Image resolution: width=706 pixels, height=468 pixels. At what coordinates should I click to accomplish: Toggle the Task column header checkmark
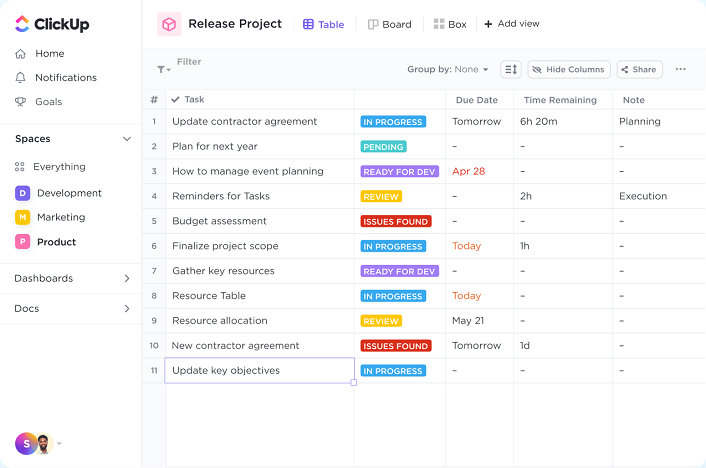pos(176,100)
